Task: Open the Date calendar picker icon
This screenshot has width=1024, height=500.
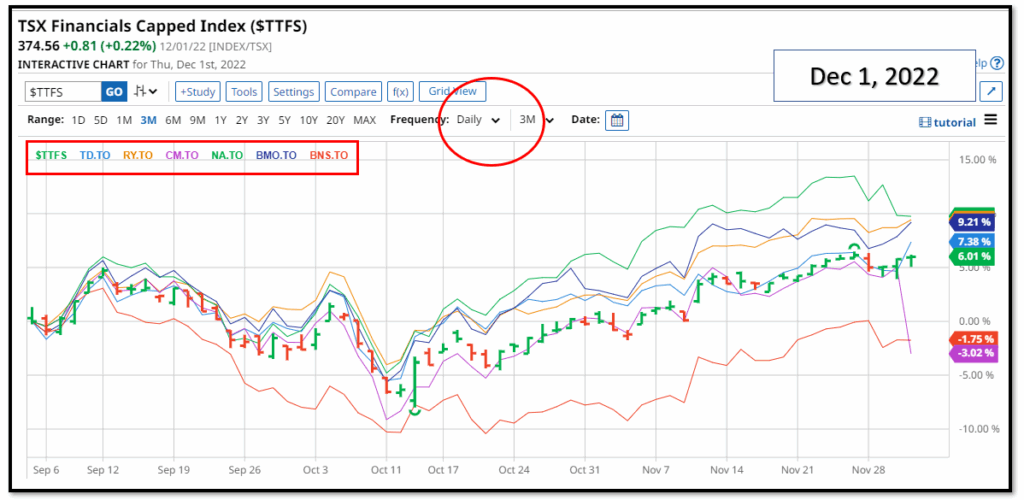Action: 617,120
